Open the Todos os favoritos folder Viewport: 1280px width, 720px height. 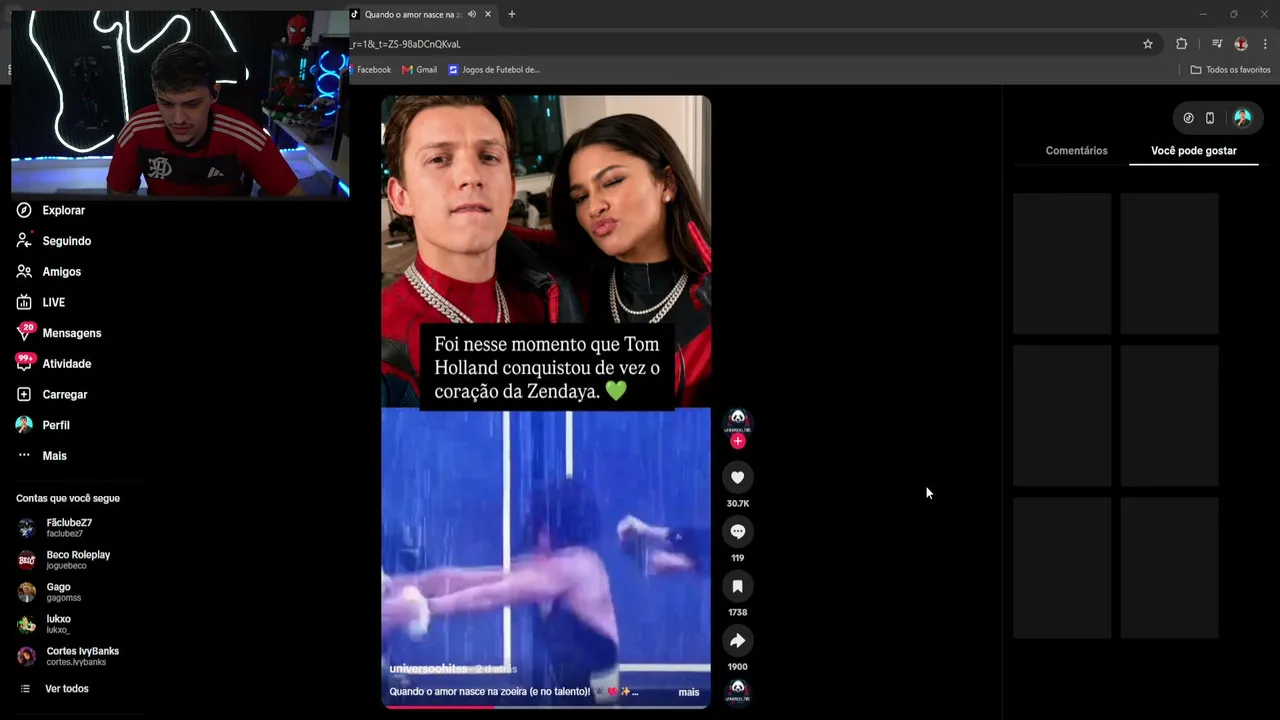pos(1230,70)
